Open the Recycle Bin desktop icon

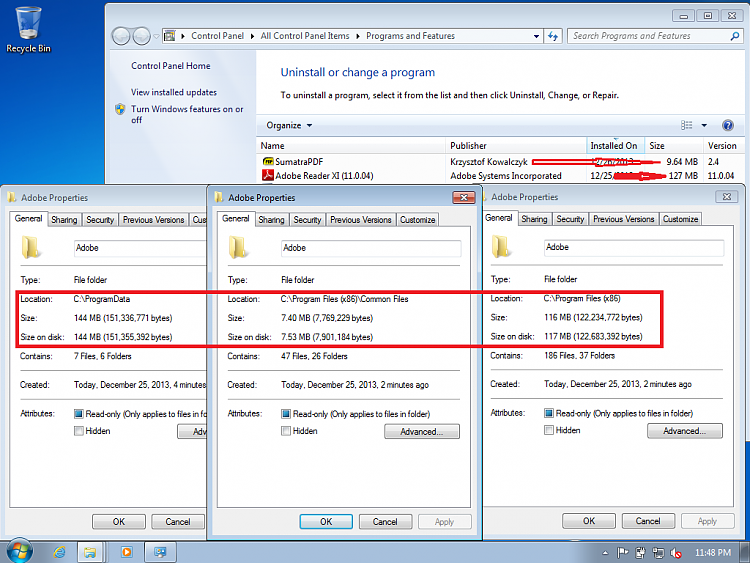click(28, 29)
